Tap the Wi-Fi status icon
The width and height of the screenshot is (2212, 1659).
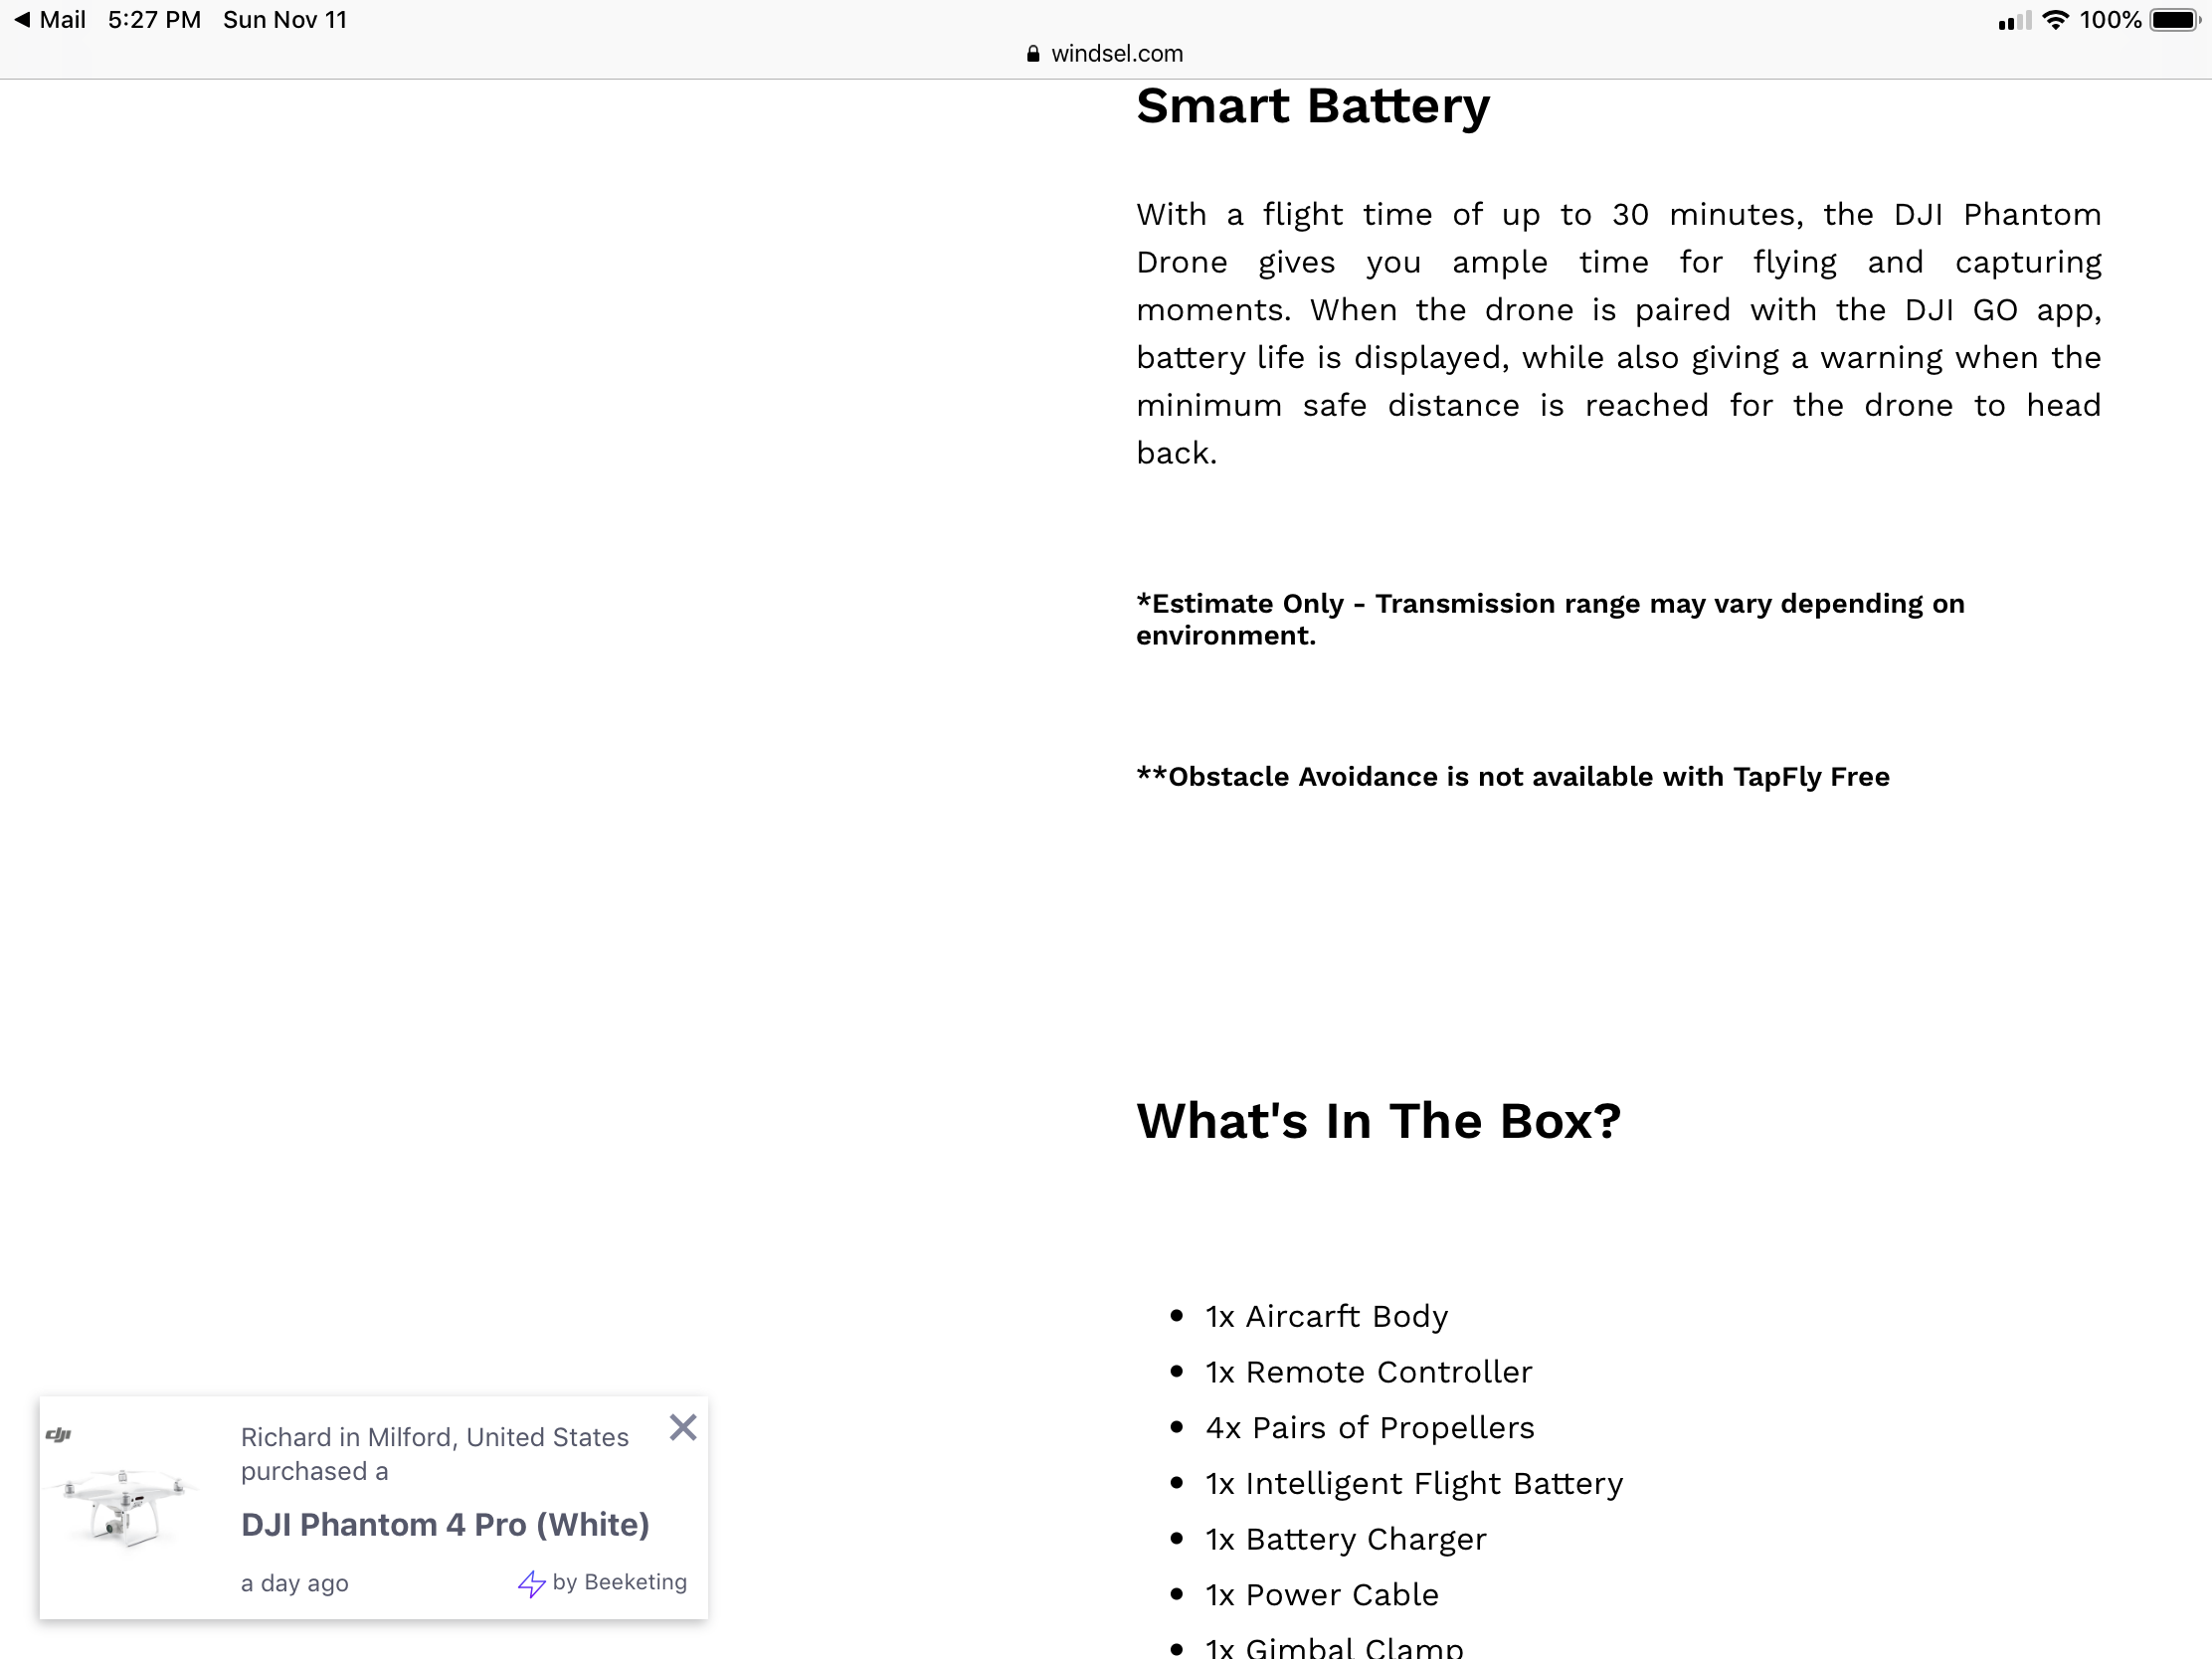click(x=2055, y=20)
